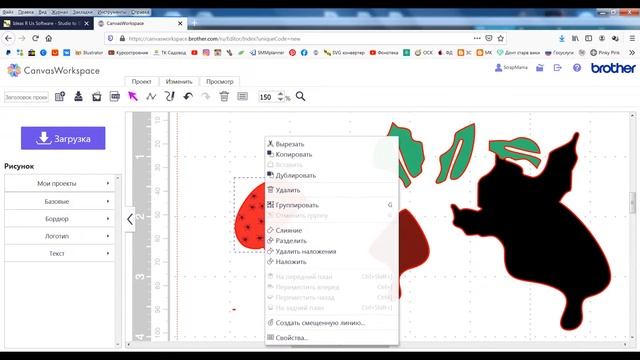Screen dimensions: 640x360
Task: Open Firefox downloads arrow icon
Action: coord(562,38)
